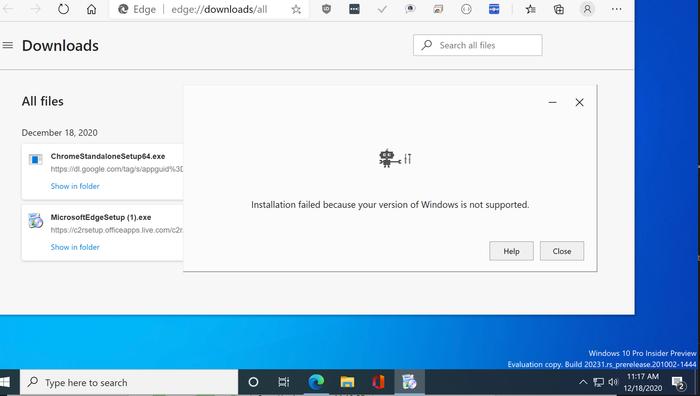Click the browser back arrow
This screenshot has width=700, height=396.
(x=8, y=9)
